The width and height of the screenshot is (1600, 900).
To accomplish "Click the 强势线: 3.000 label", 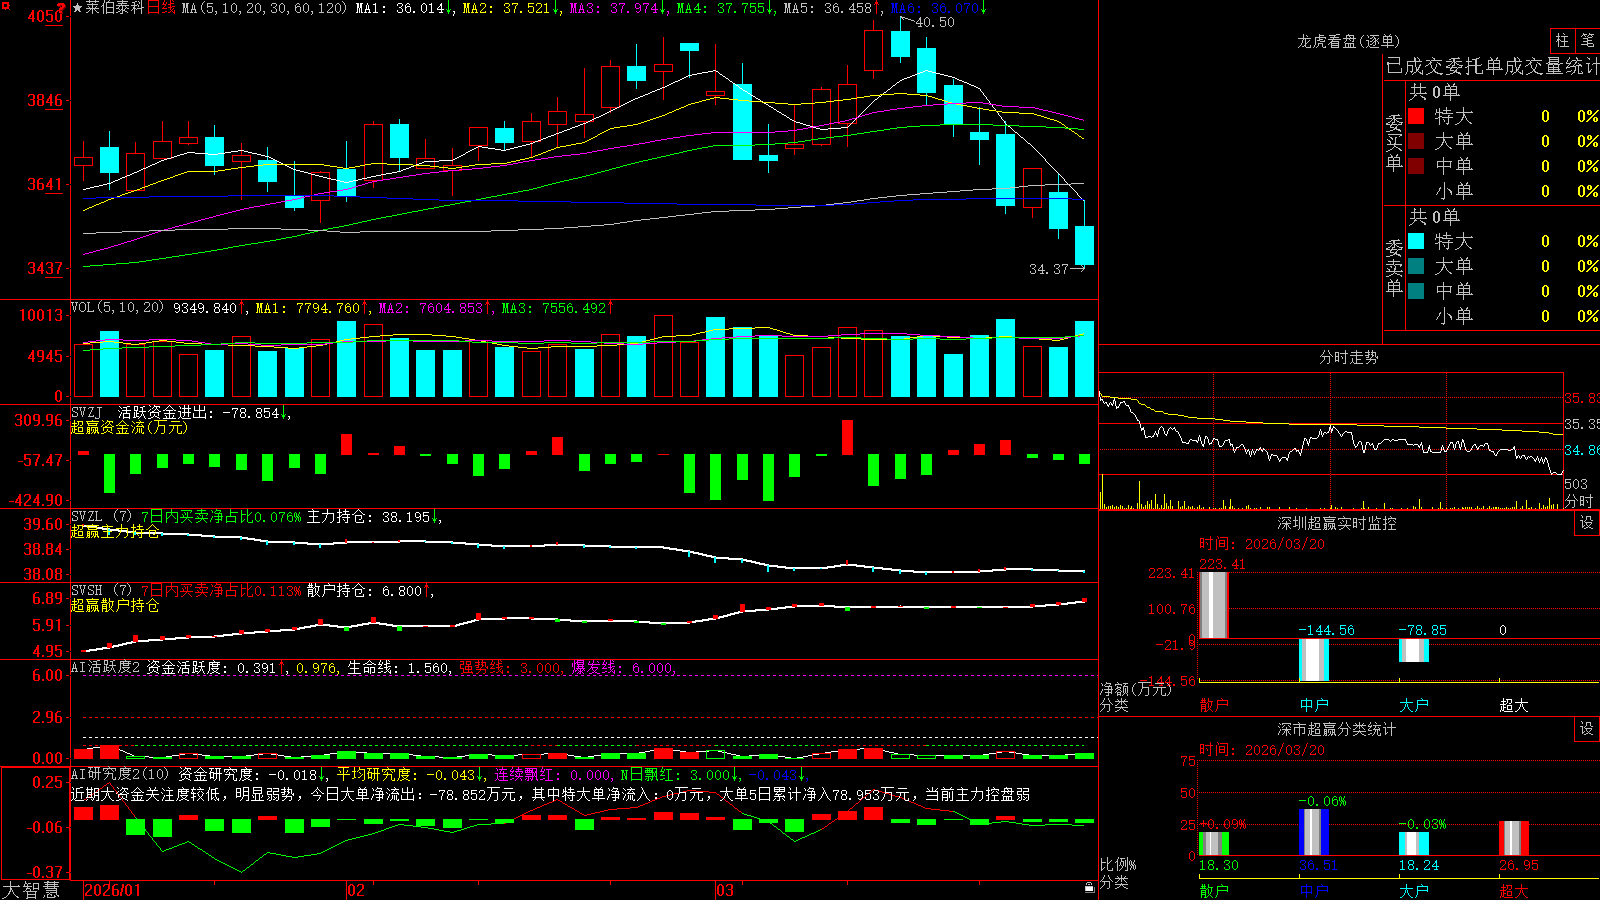I will [510, 667].
